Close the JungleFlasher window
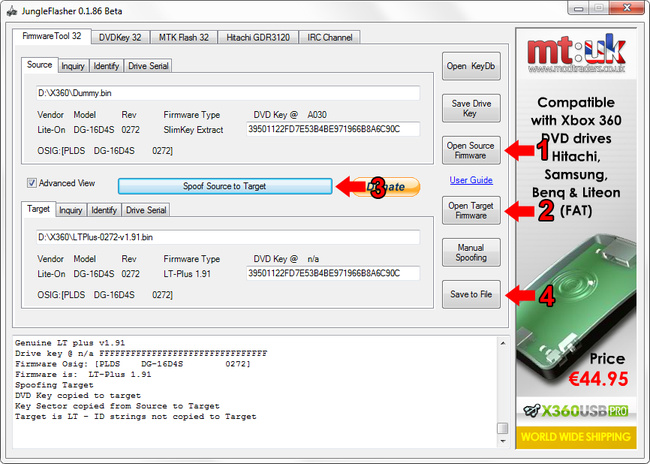 tap(627, 8)
